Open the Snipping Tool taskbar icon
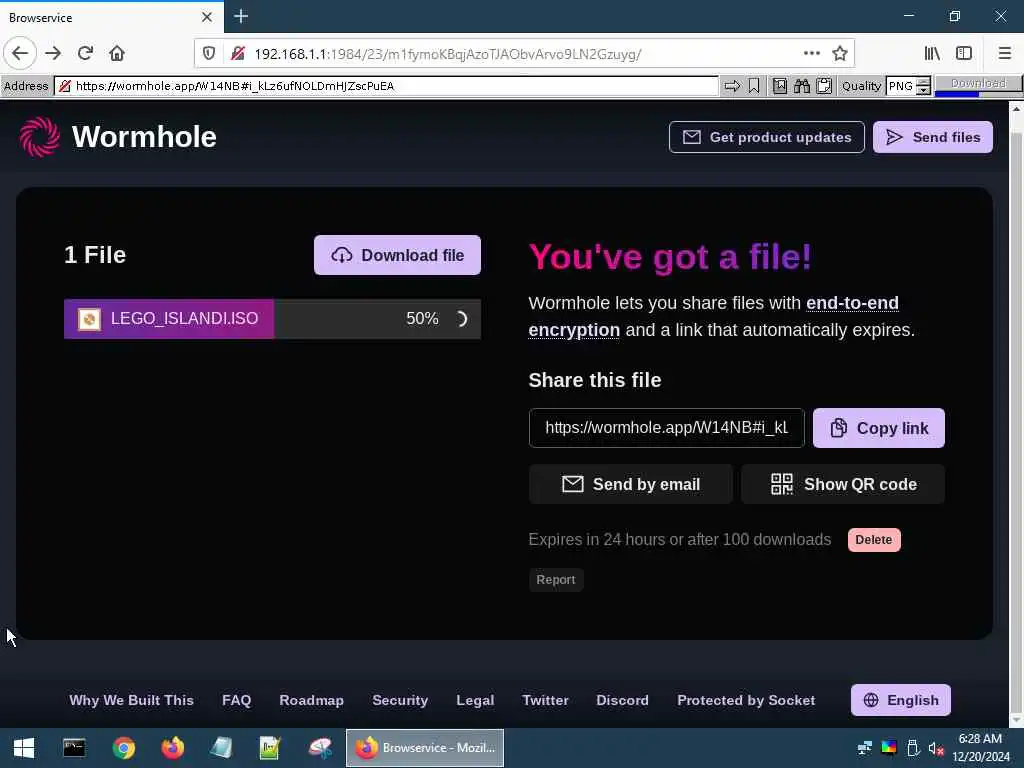Screen dimensions: 1024x768 click(320, 748)
